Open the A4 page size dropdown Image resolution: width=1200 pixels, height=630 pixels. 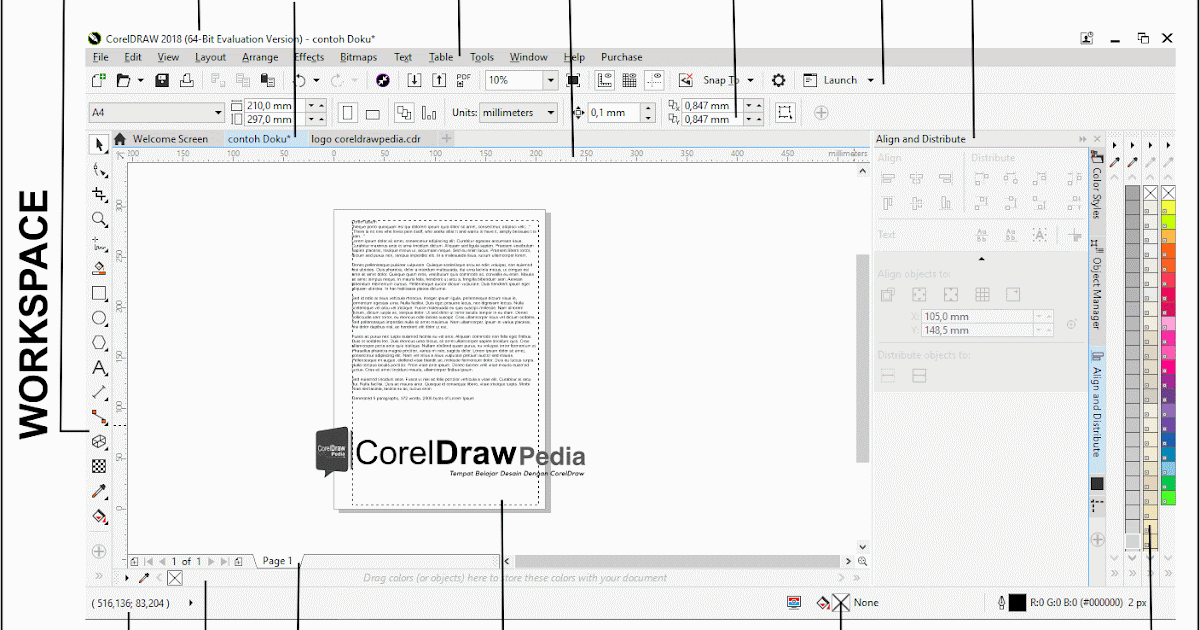pyautogui.click(x=218, y=112)
